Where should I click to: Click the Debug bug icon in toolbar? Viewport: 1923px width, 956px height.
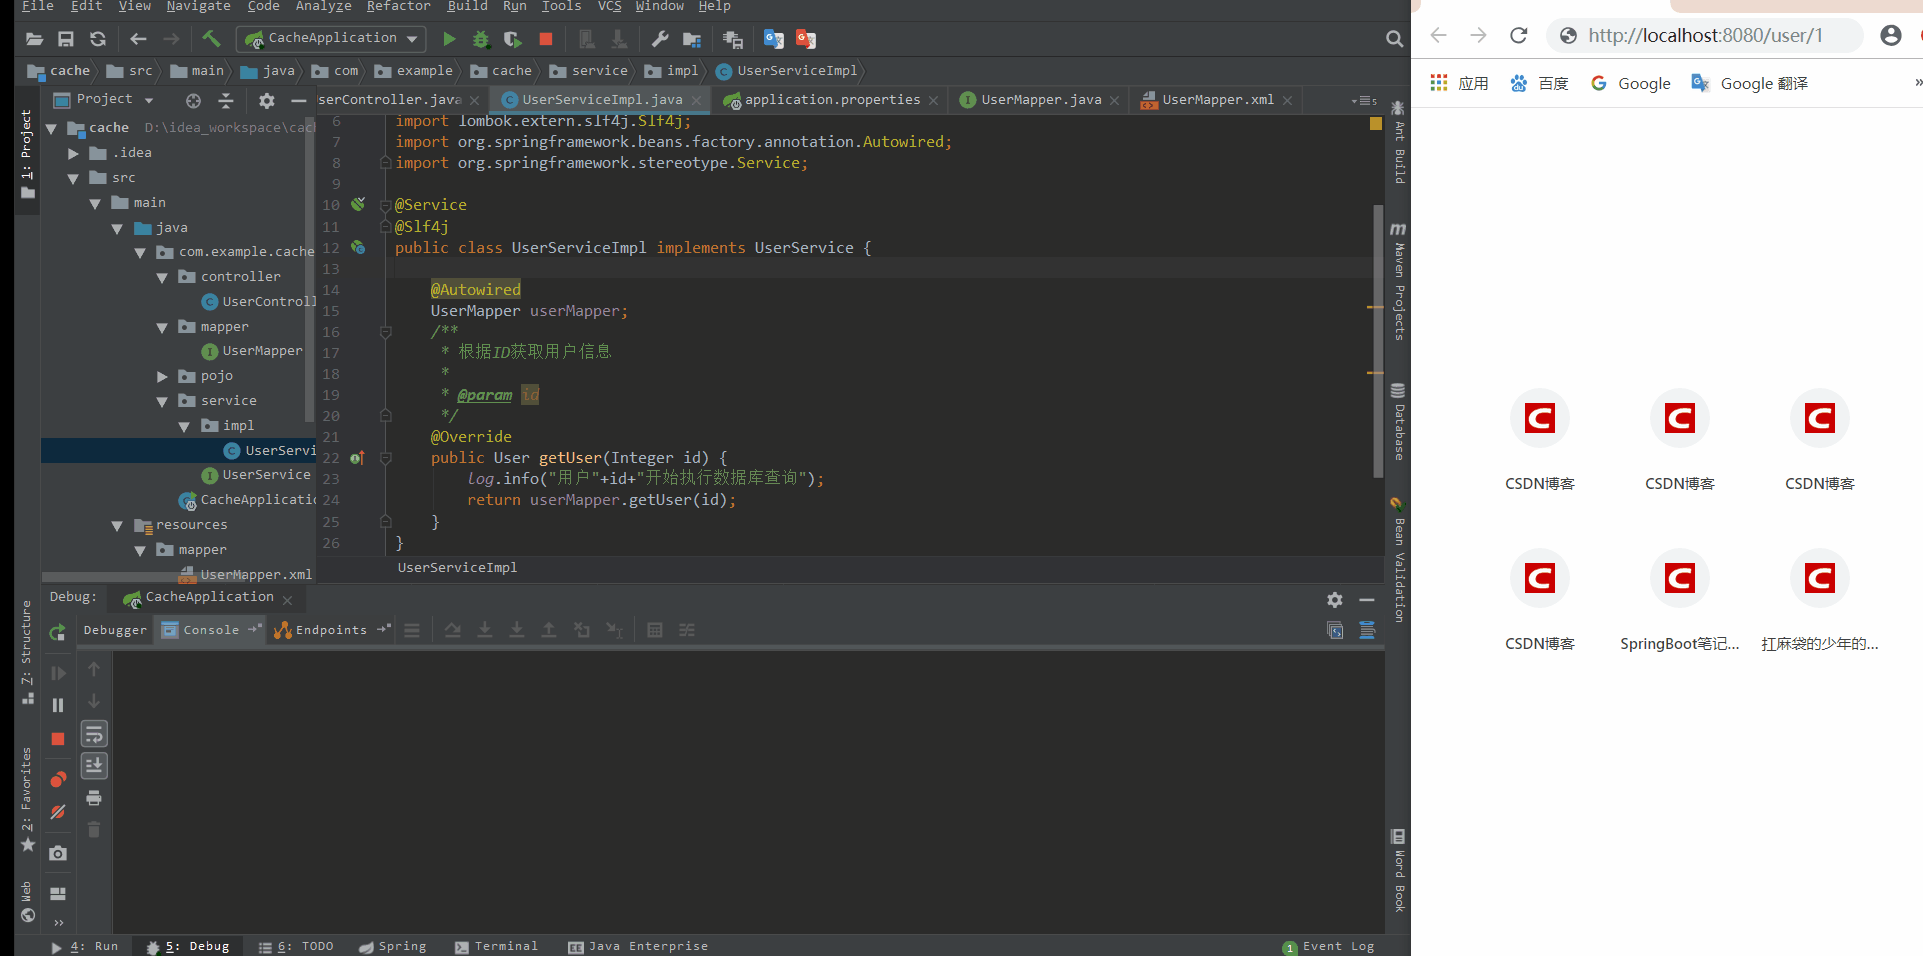(481, 39)
